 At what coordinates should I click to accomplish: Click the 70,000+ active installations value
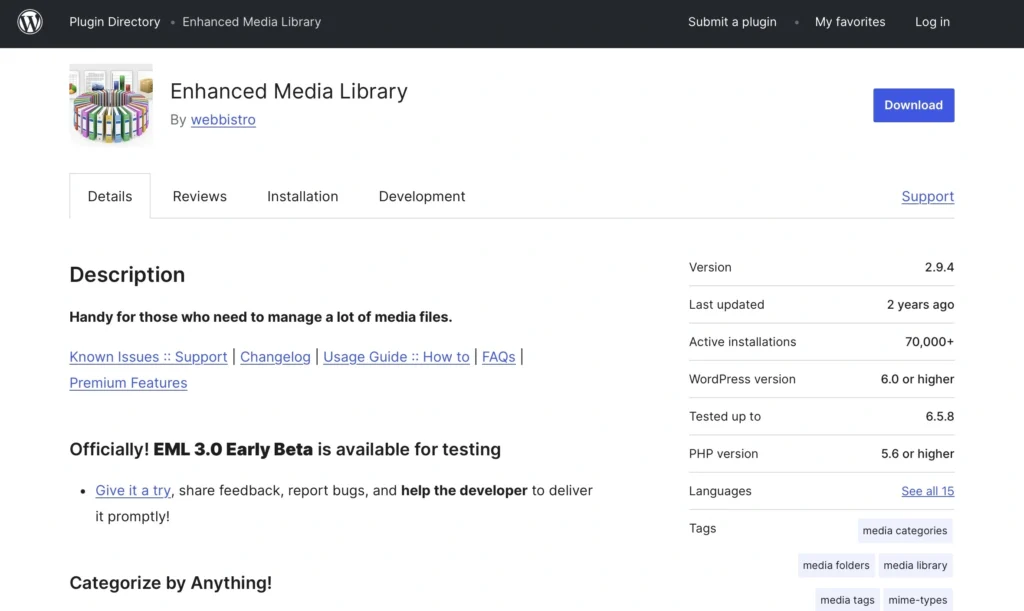pyautogui.click(x=929, y=341)
